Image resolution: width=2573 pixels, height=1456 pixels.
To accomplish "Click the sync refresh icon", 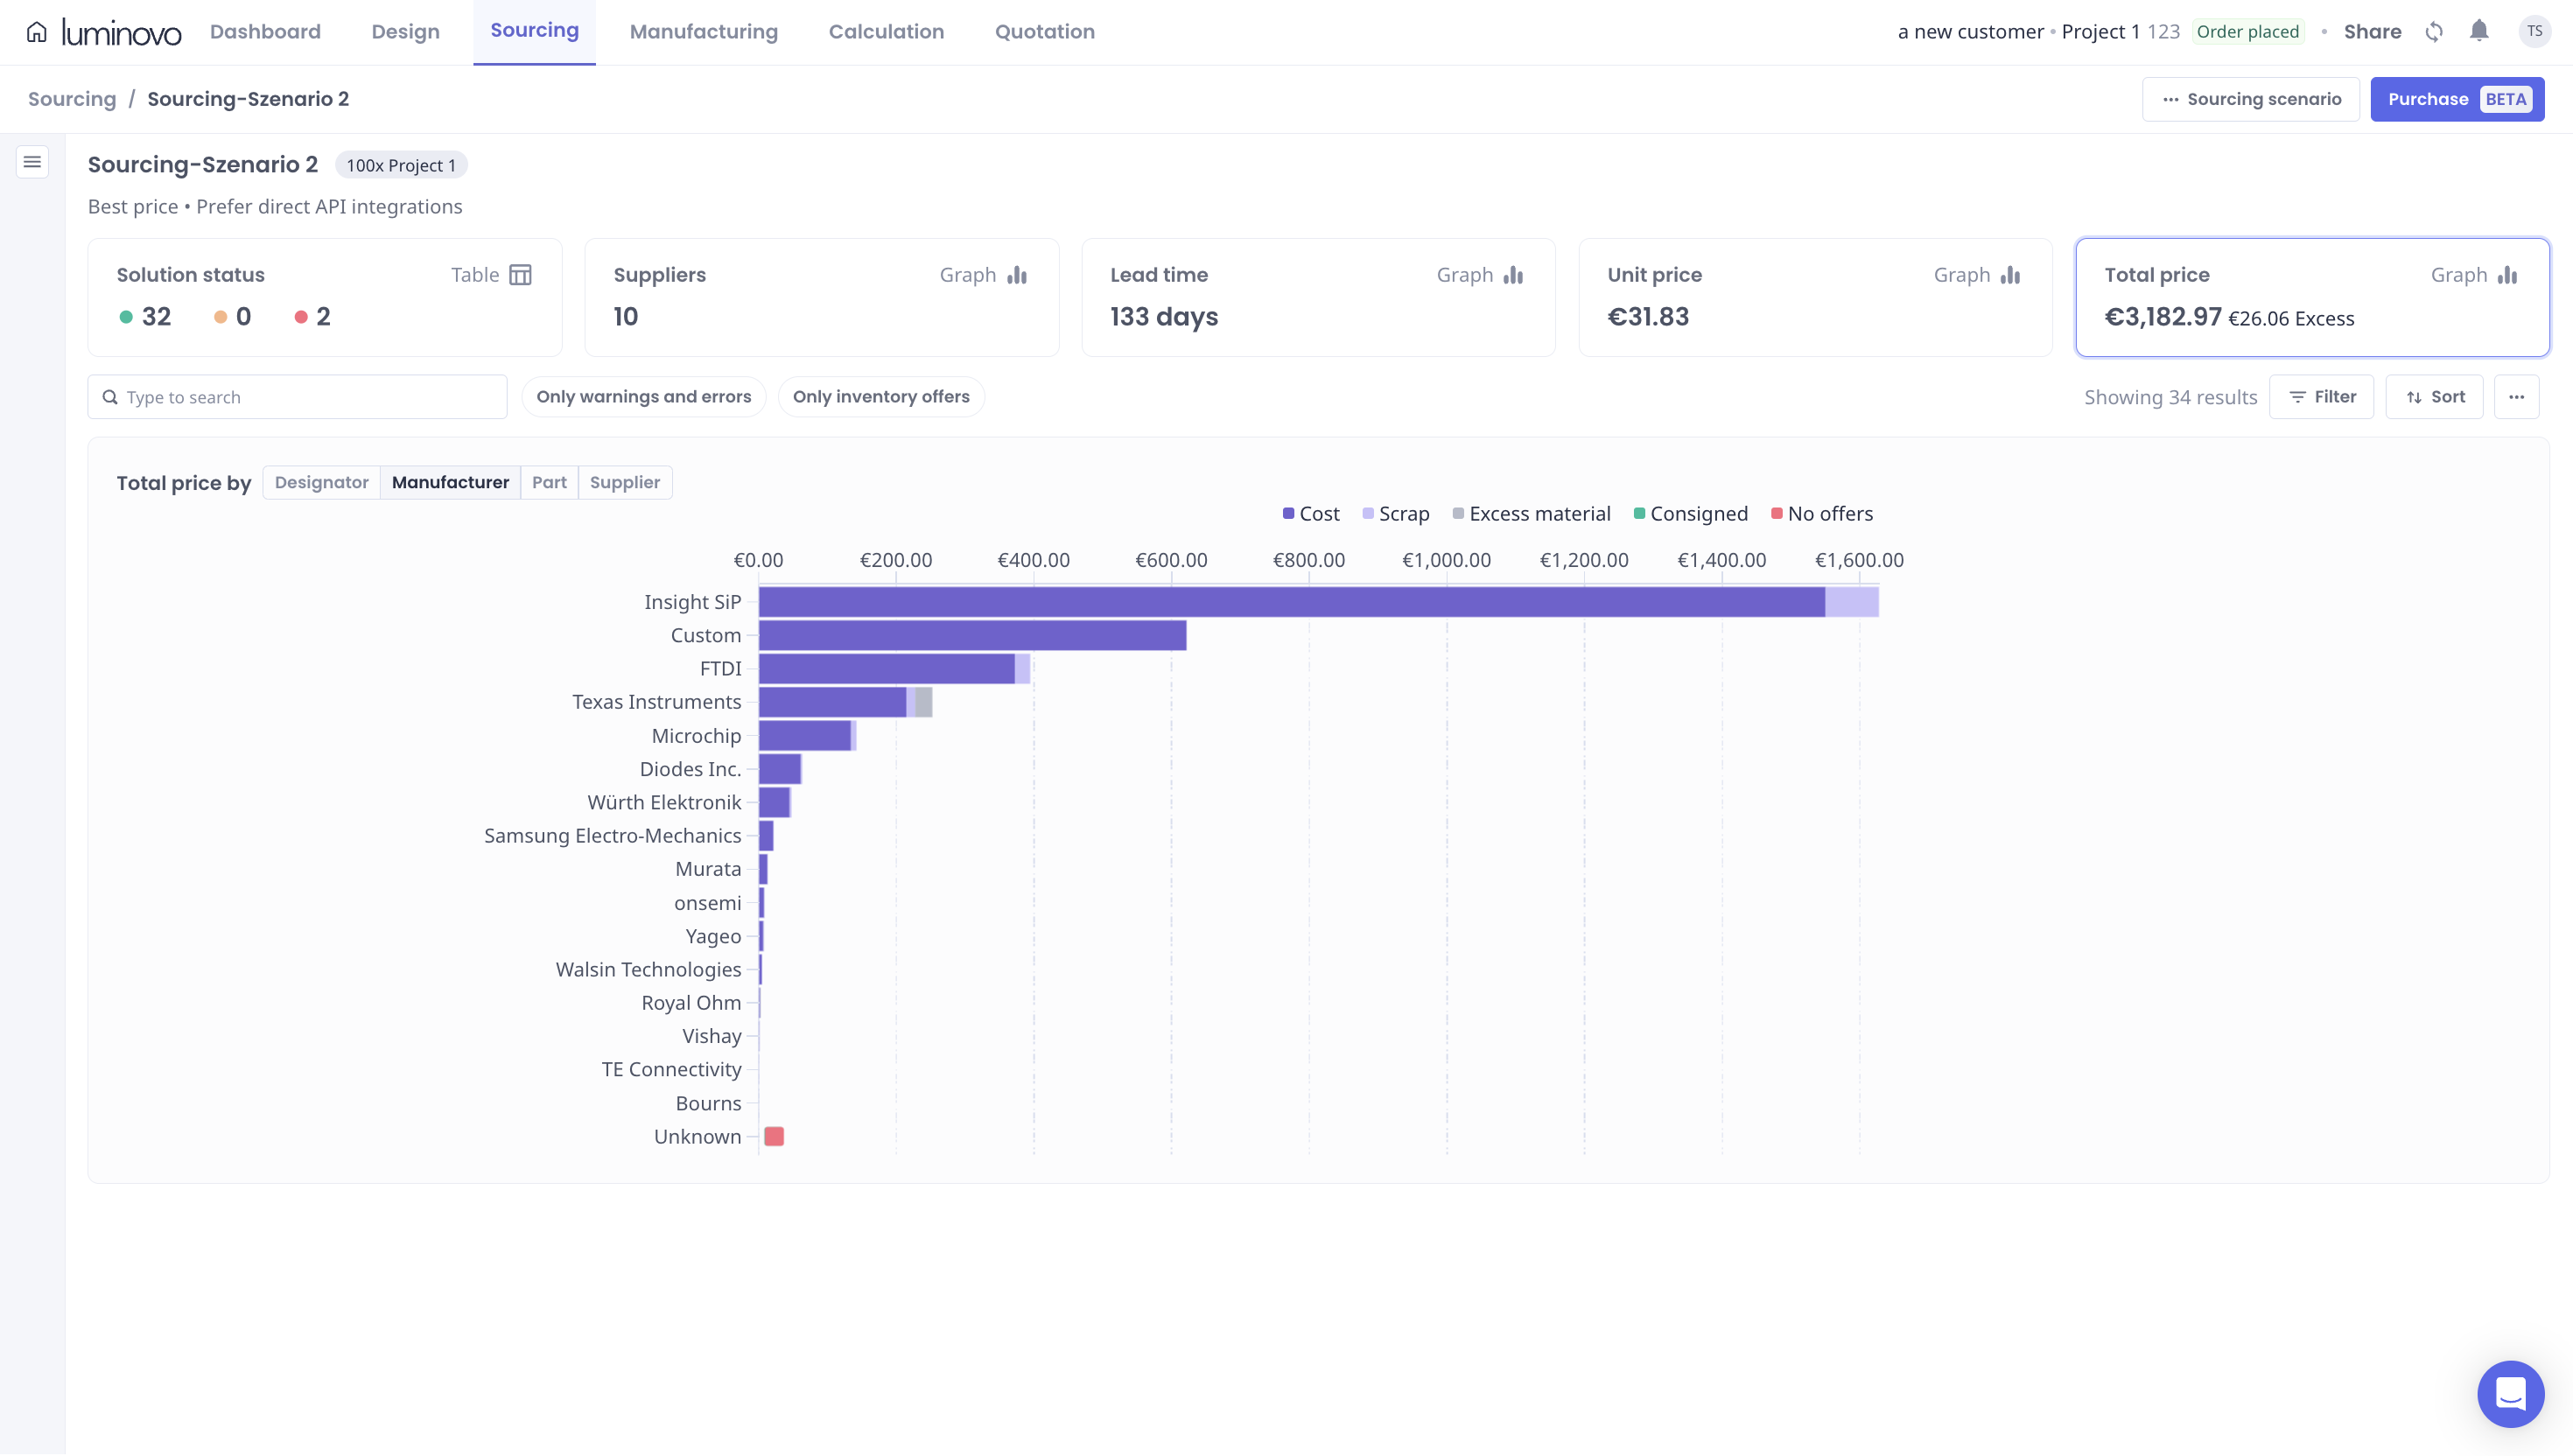I will point(2434,32).
